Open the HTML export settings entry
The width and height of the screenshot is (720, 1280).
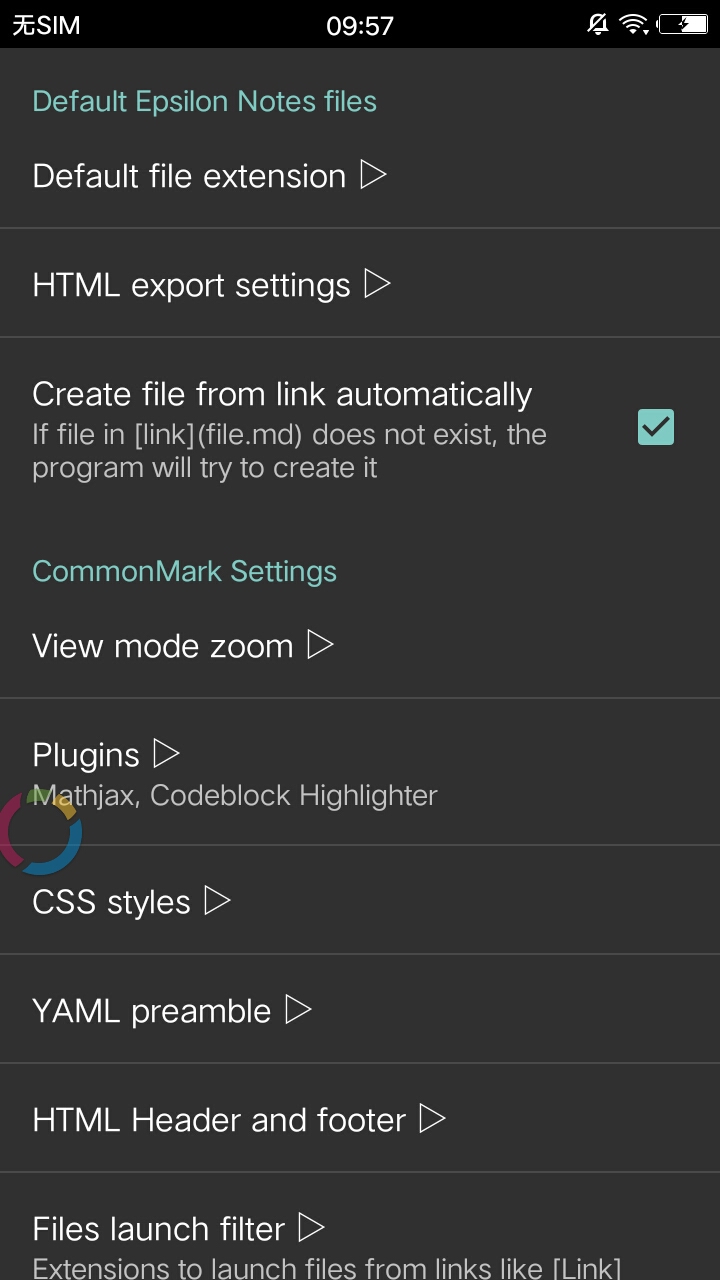(360, 284)
